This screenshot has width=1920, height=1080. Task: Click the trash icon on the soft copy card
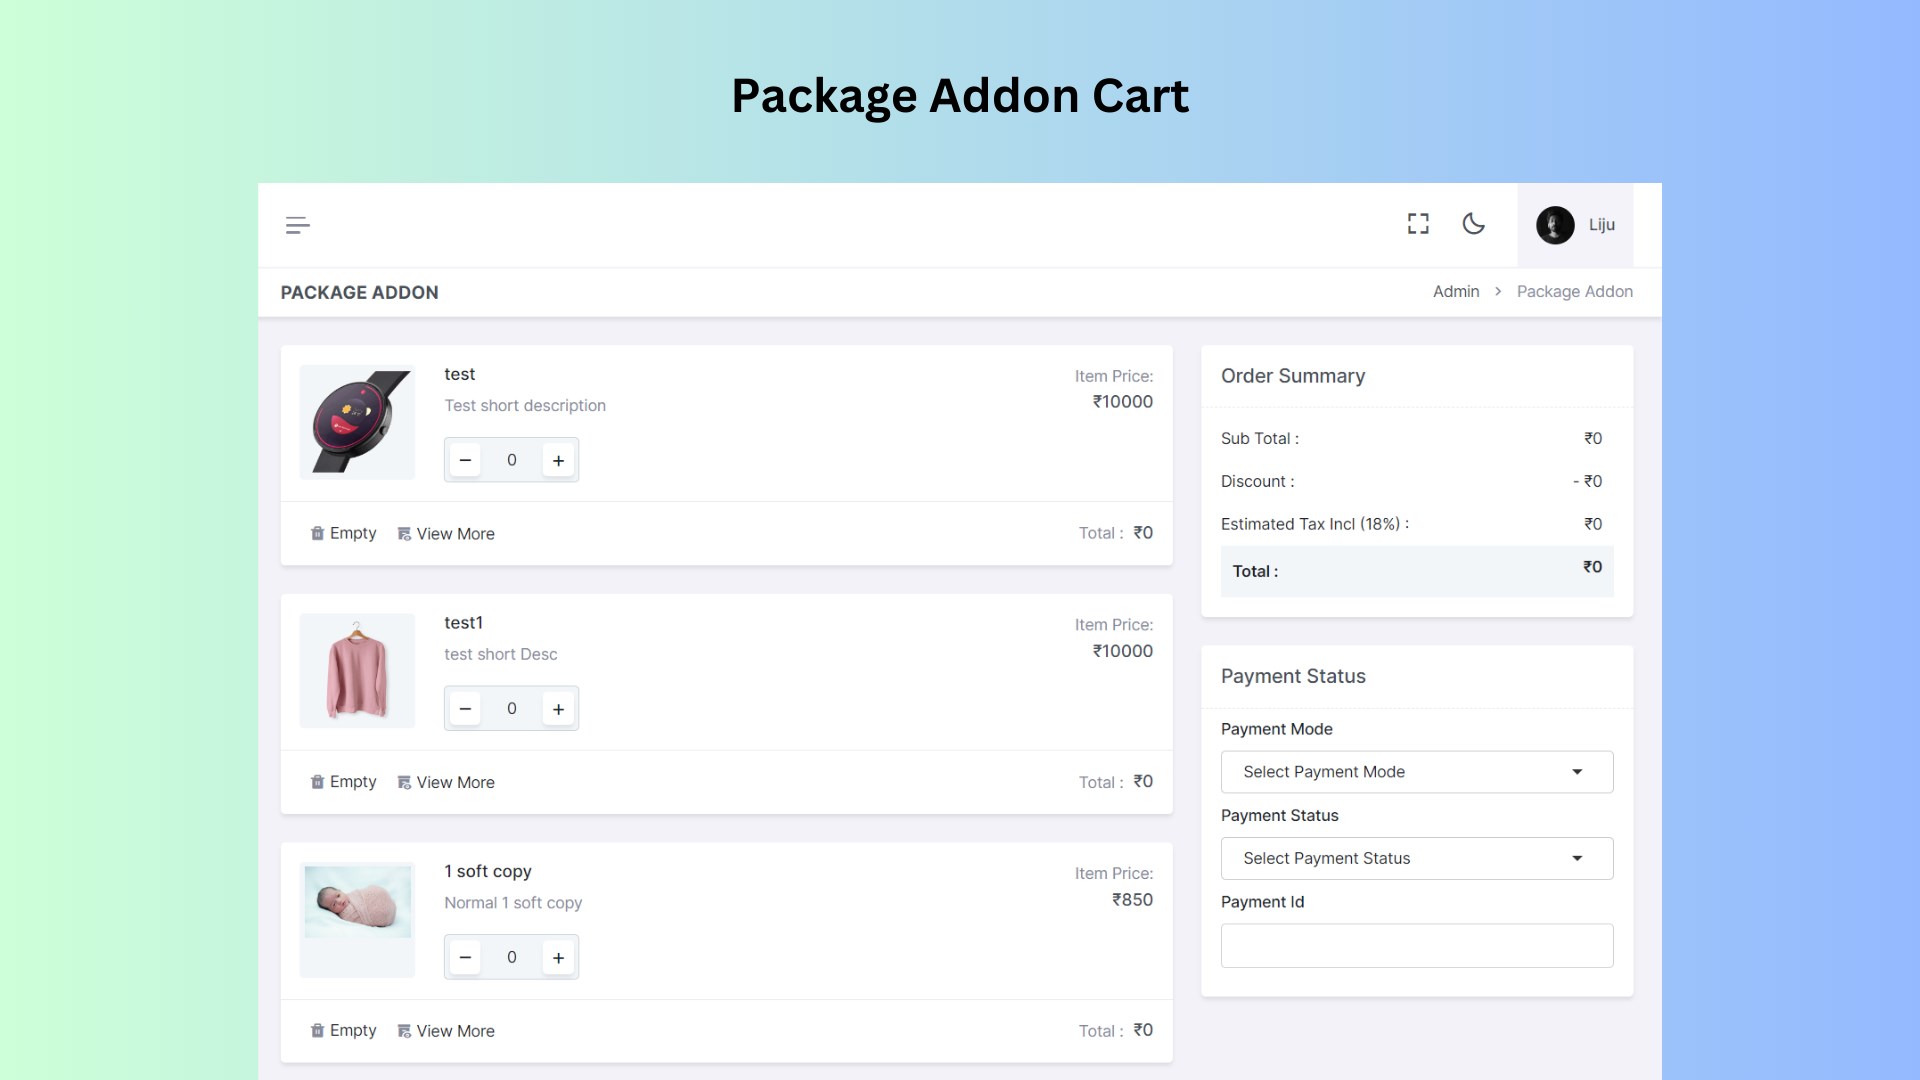point(316,1030)
